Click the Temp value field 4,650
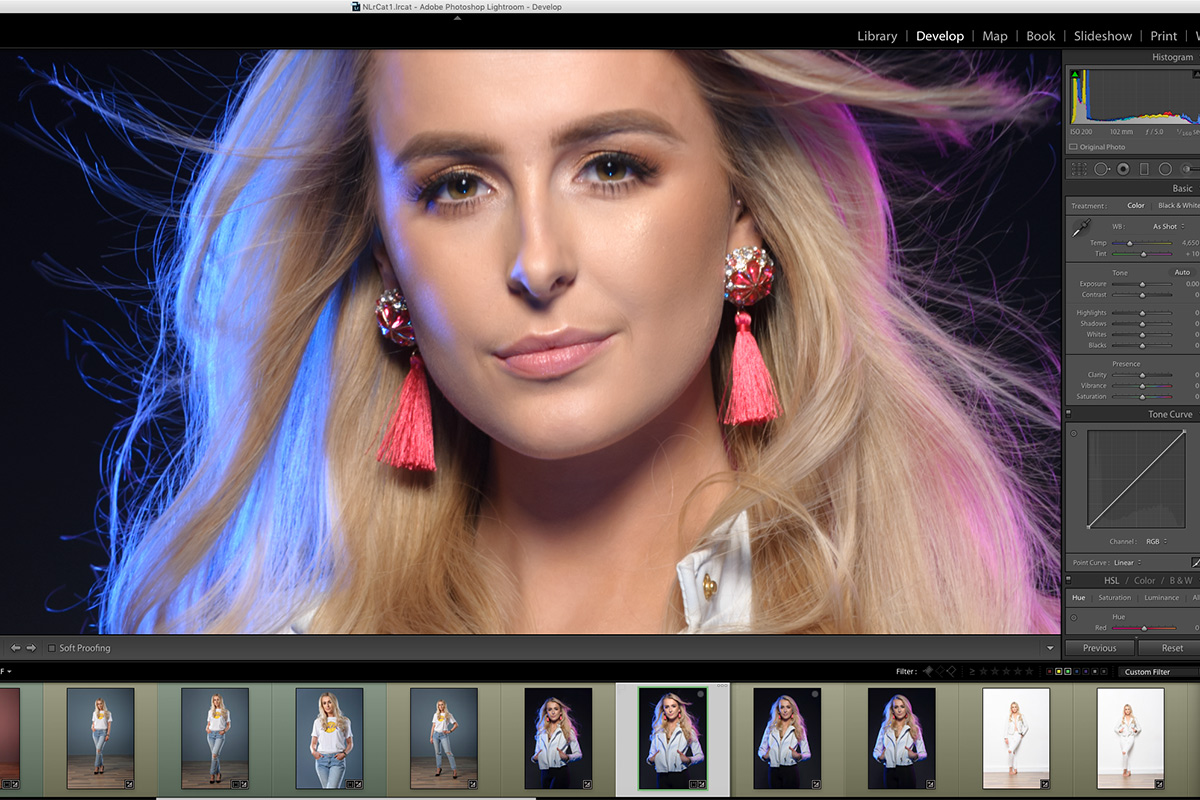The width and height of the screenshot is (1200, 800). pos(1189,243)
